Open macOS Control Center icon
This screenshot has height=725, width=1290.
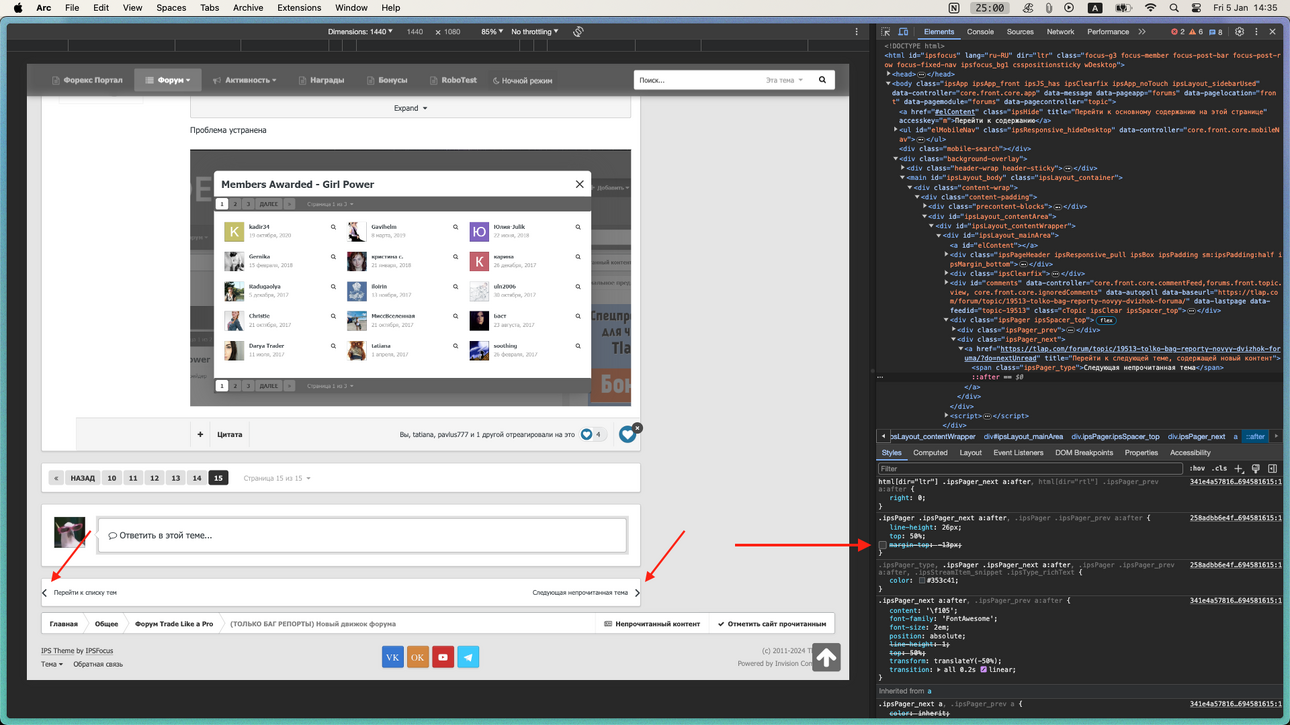pos(1196,8)
